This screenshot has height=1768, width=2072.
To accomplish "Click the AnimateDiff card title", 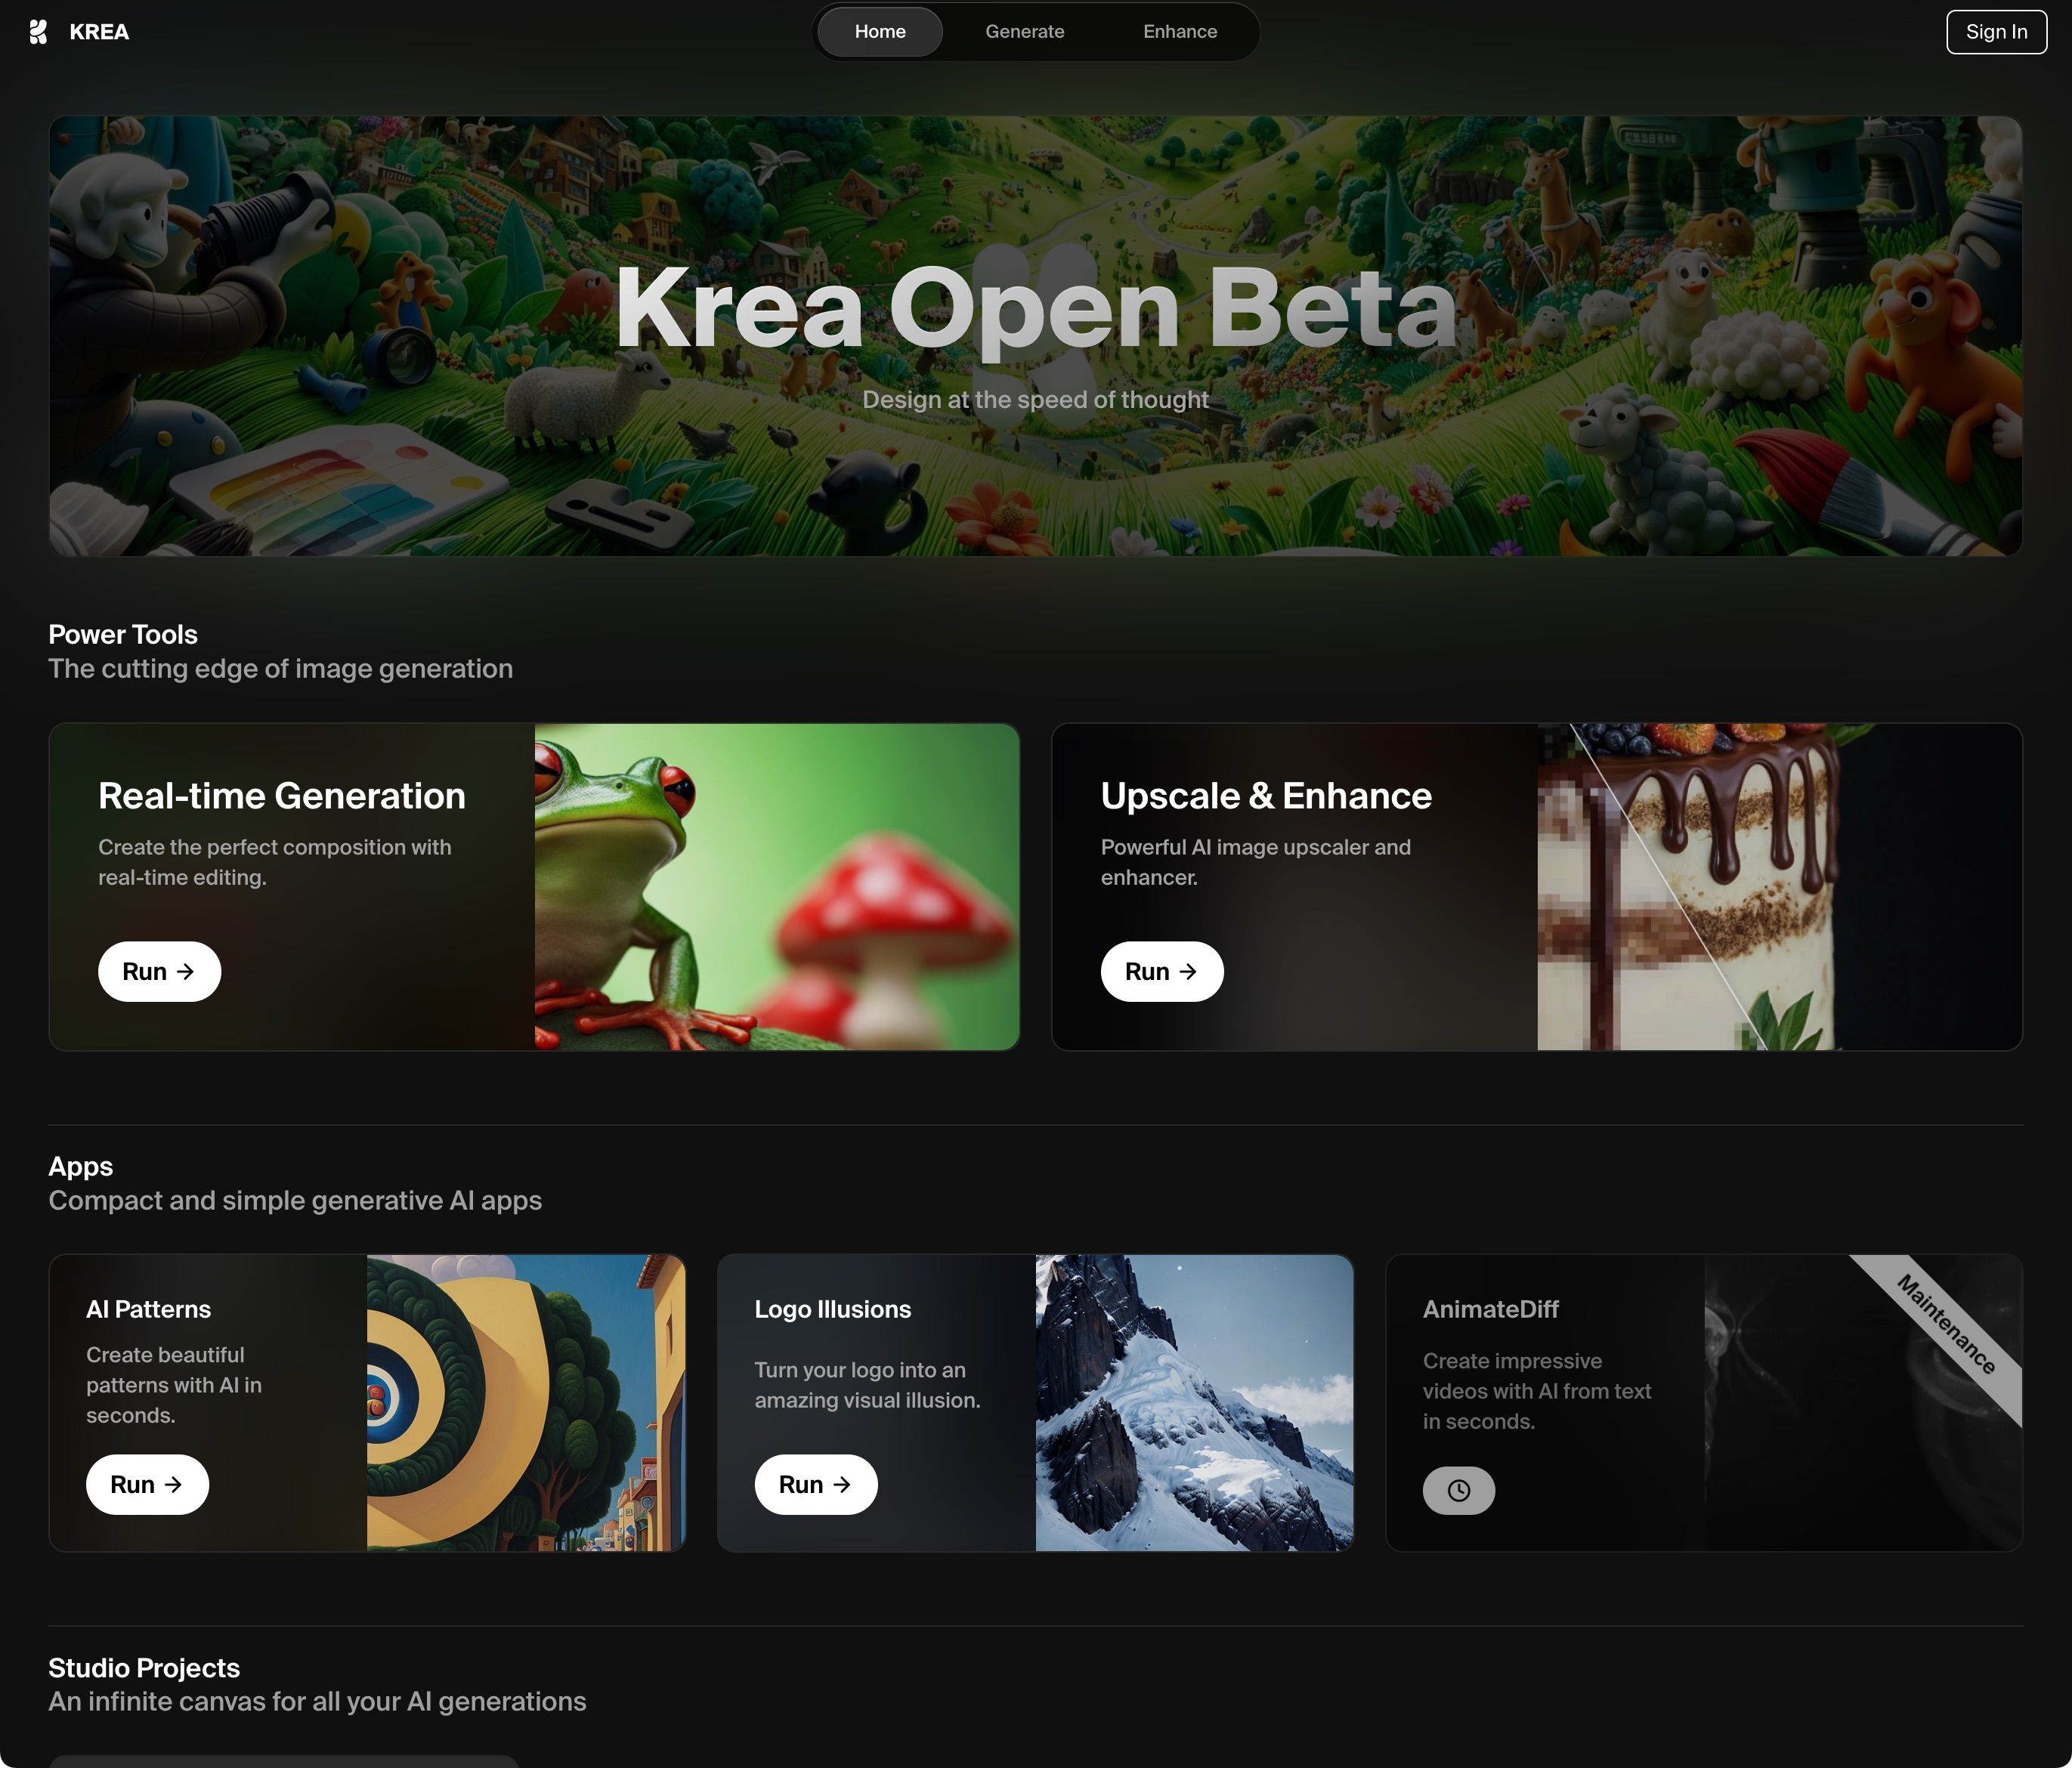I will click(x=1490, y=1309).
